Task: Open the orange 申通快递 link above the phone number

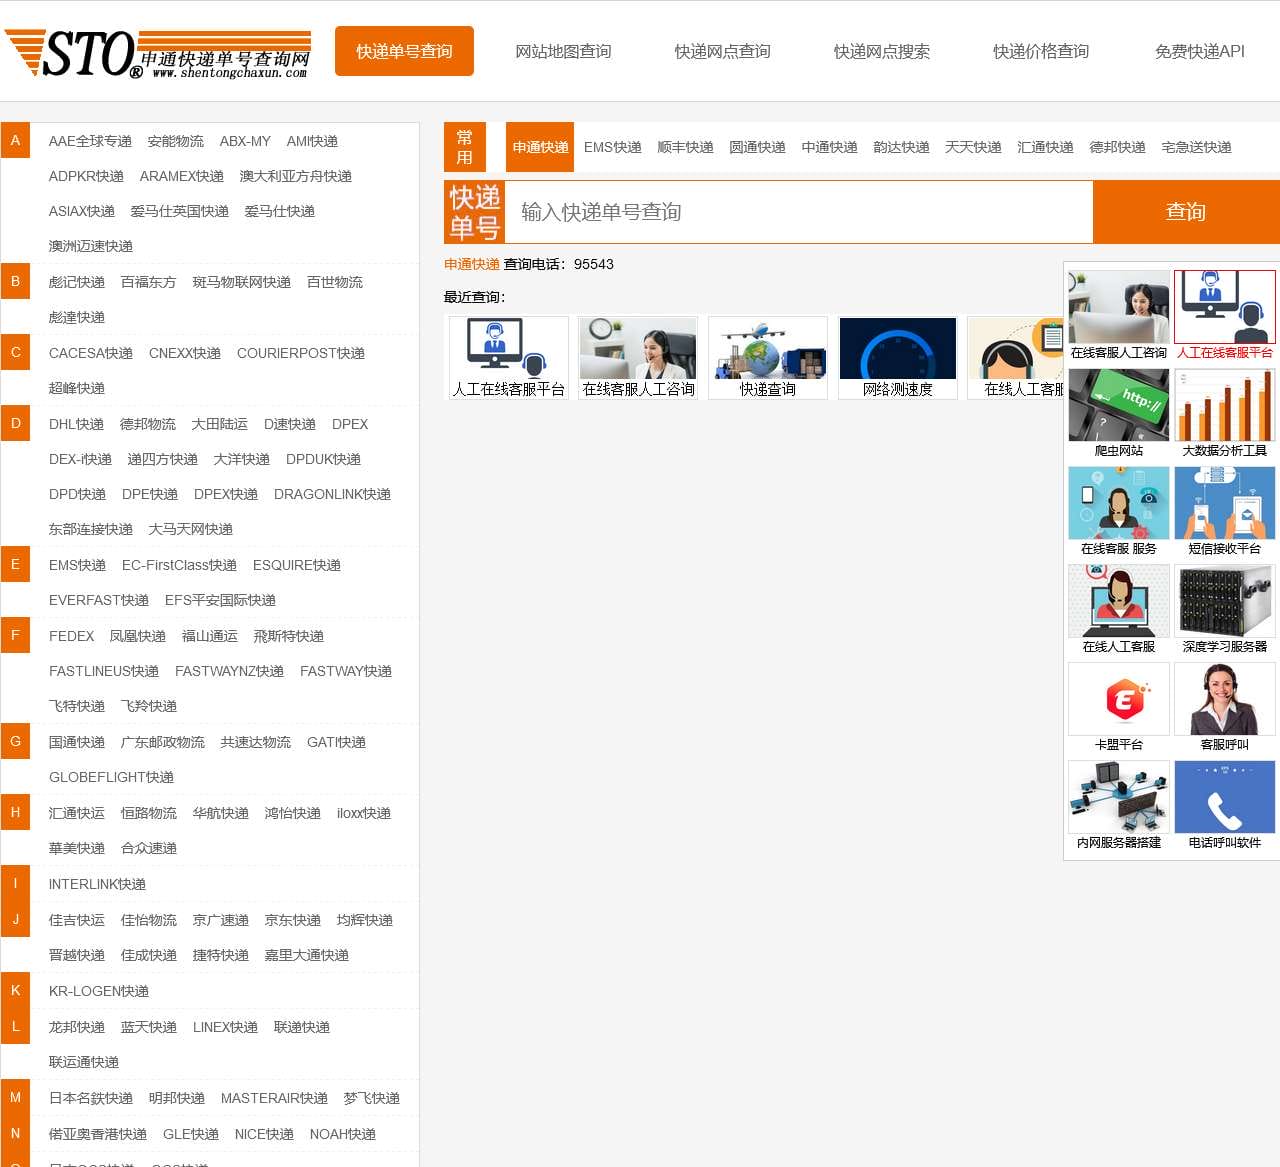Action: [x=472, y=264]
